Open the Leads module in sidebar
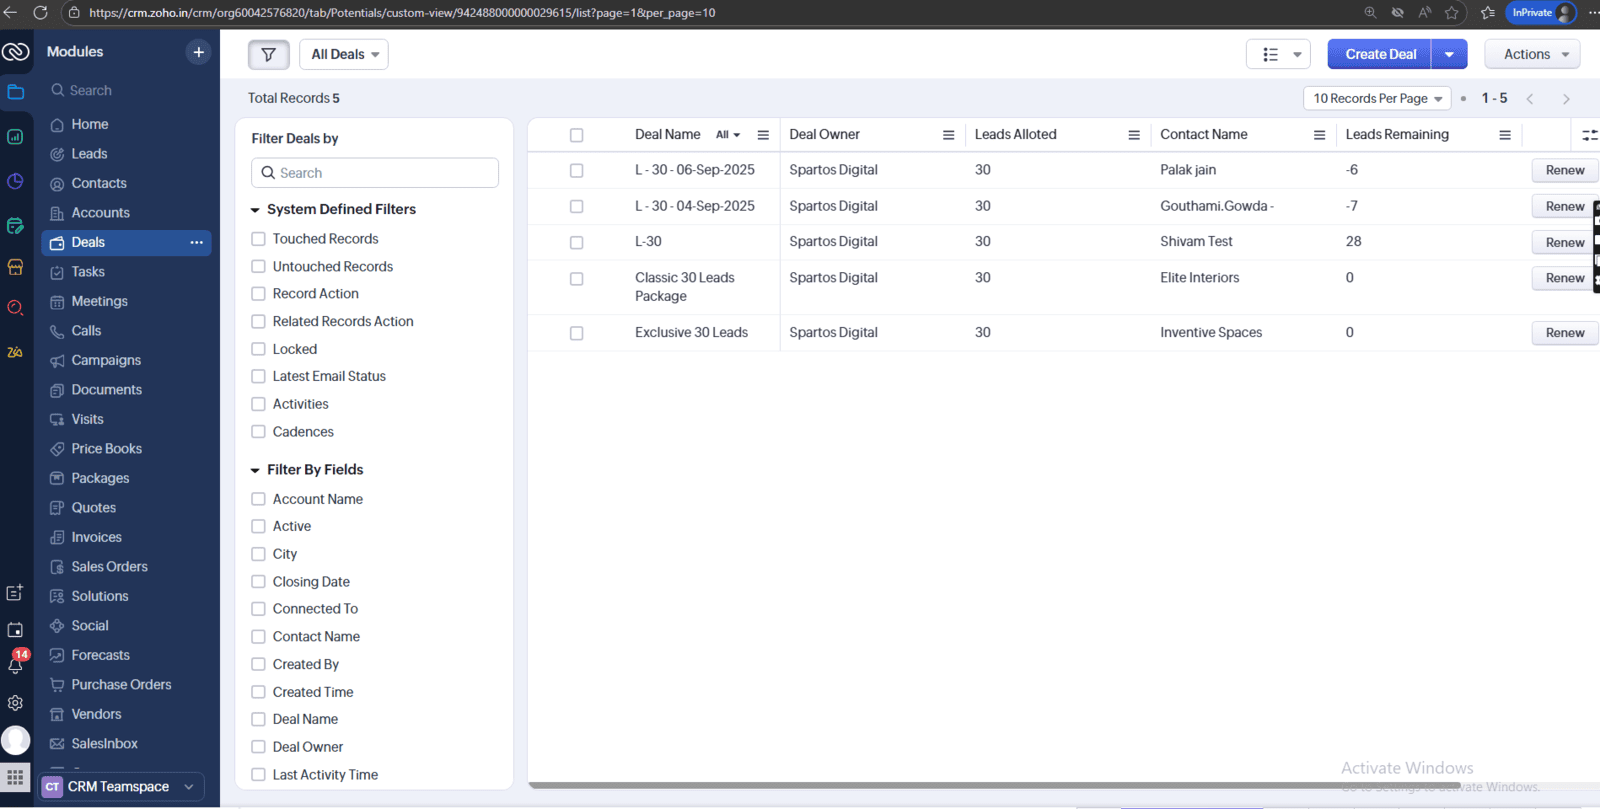This screenshot has width=1600, height=809. (89, 154)
